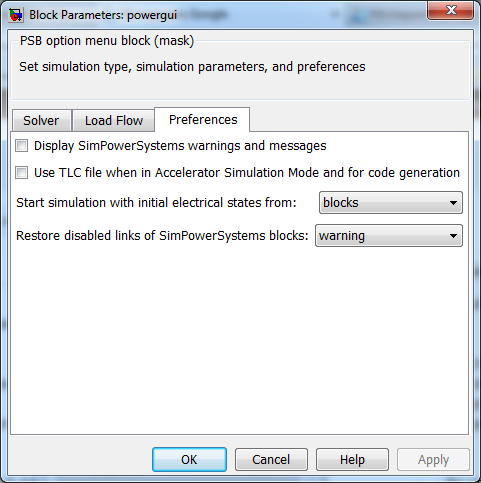Select the Preferences tab

[x=203, y=119]
